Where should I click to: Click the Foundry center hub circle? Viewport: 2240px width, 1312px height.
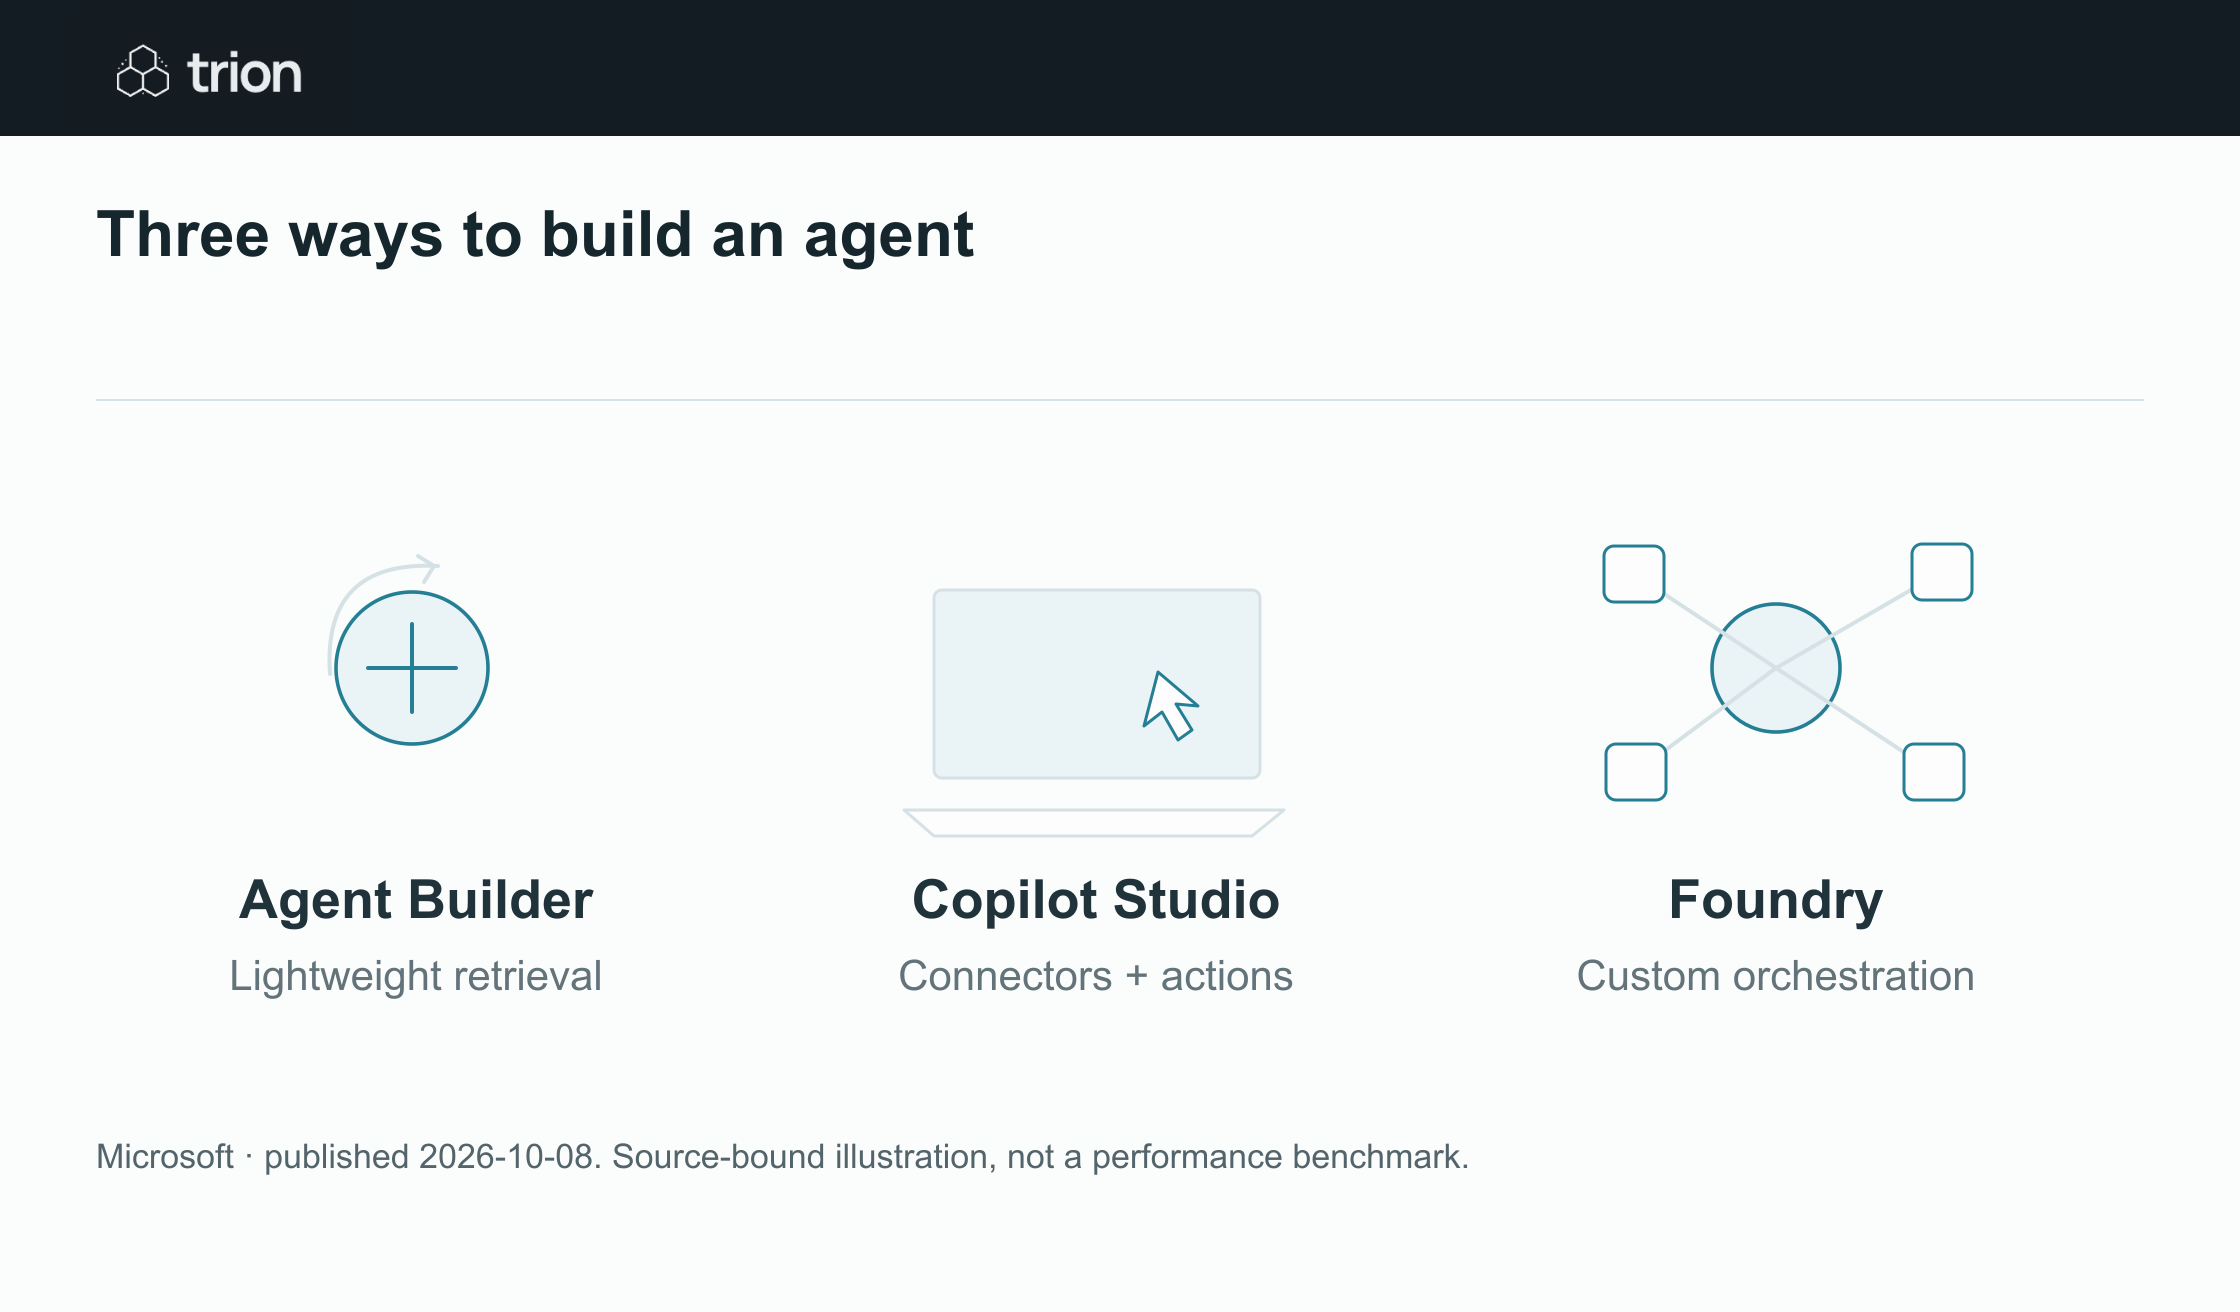click(x=1776, y=668)
